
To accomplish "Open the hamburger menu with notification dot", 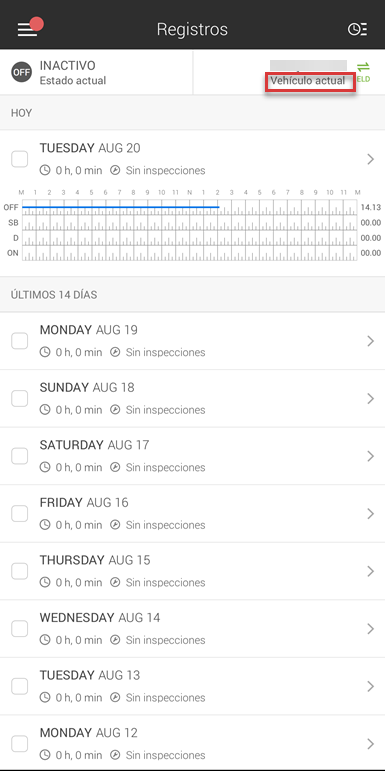I will pos(29,29).
